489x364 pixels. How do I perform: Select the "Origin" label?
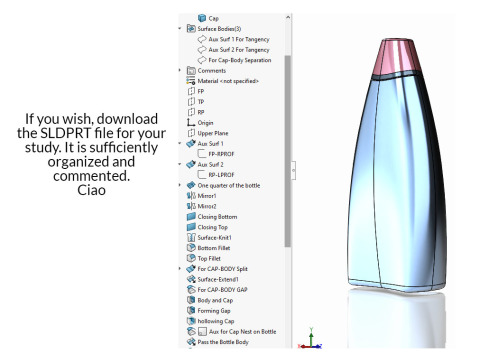pyautogui.click(x=205, y=123)
